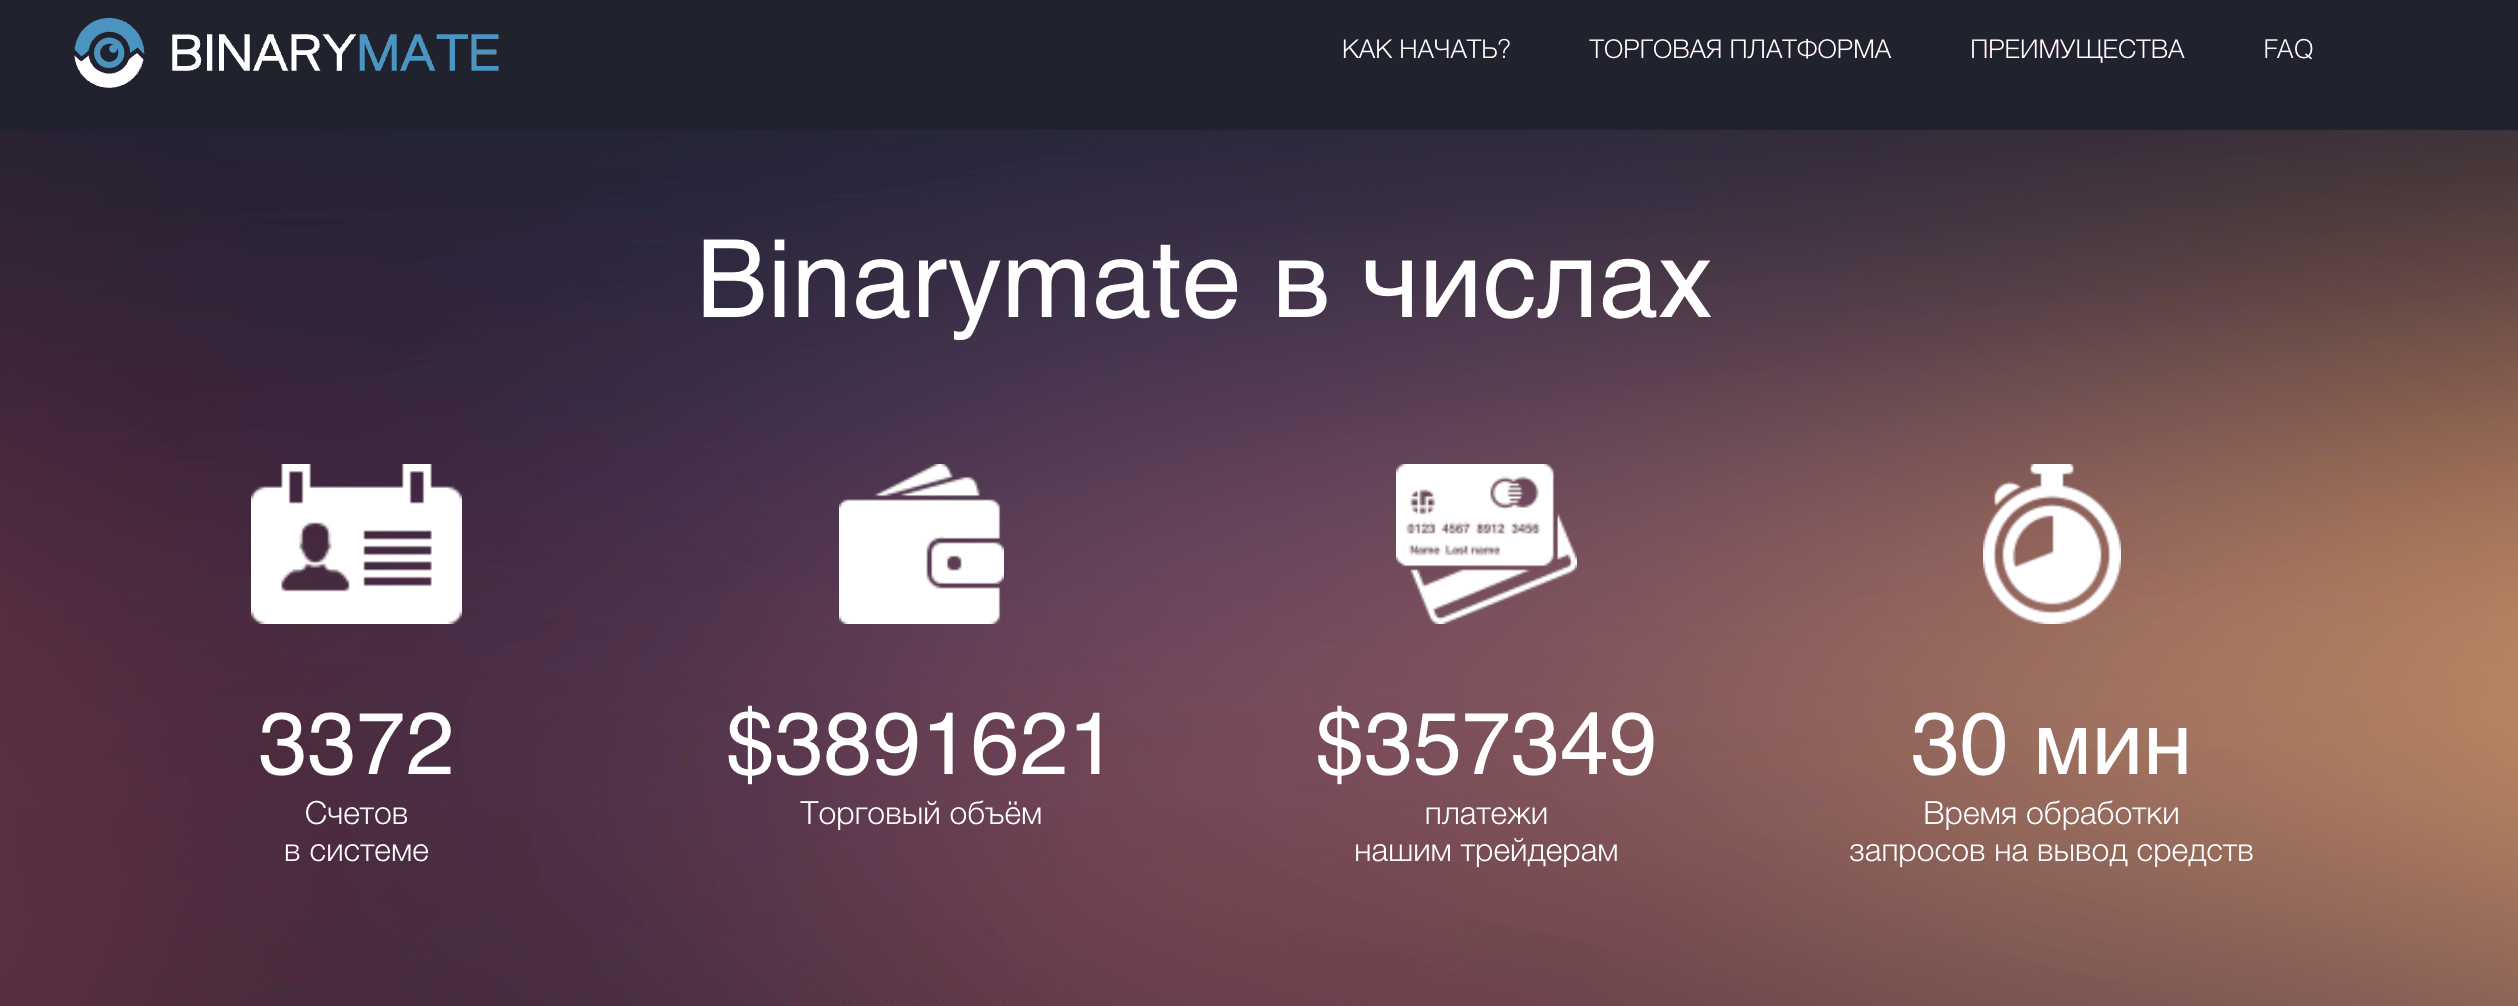2518x1006 pixels.
Task: Select the $3891621 trading volume value
Action: [x=918, y=744]
